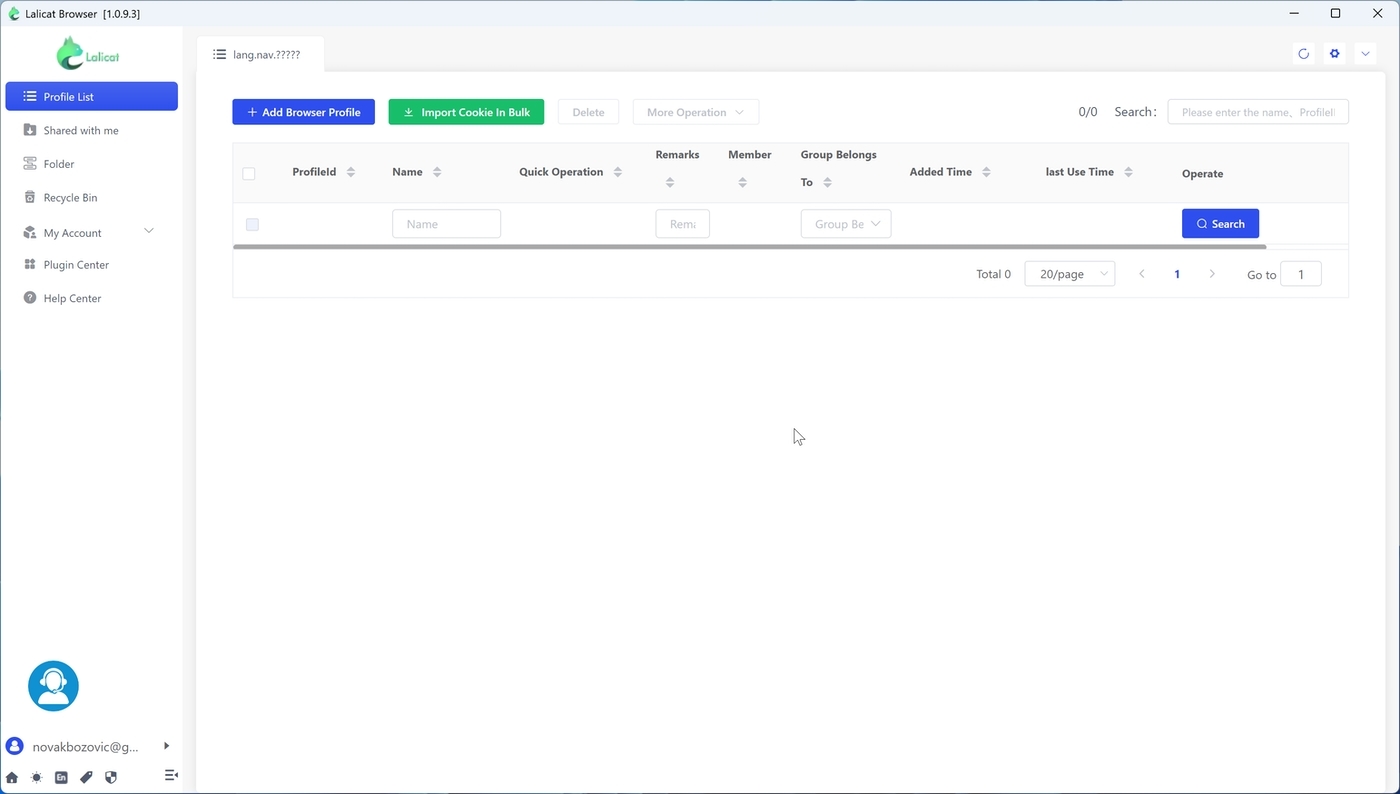Click the Lalicat logo
This screenshot has width=1400, height=794.
tap(88, 54)
